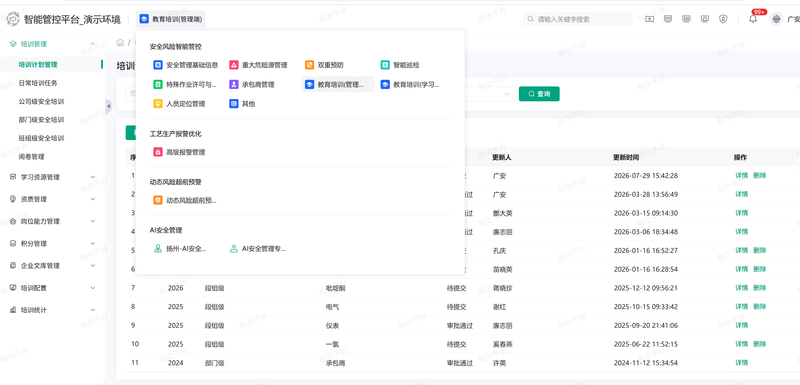Select highlighted 教育培训(管理... menu entry
Image resolution: width=800 pixels, height=385 pixels.
click(338, 85)
